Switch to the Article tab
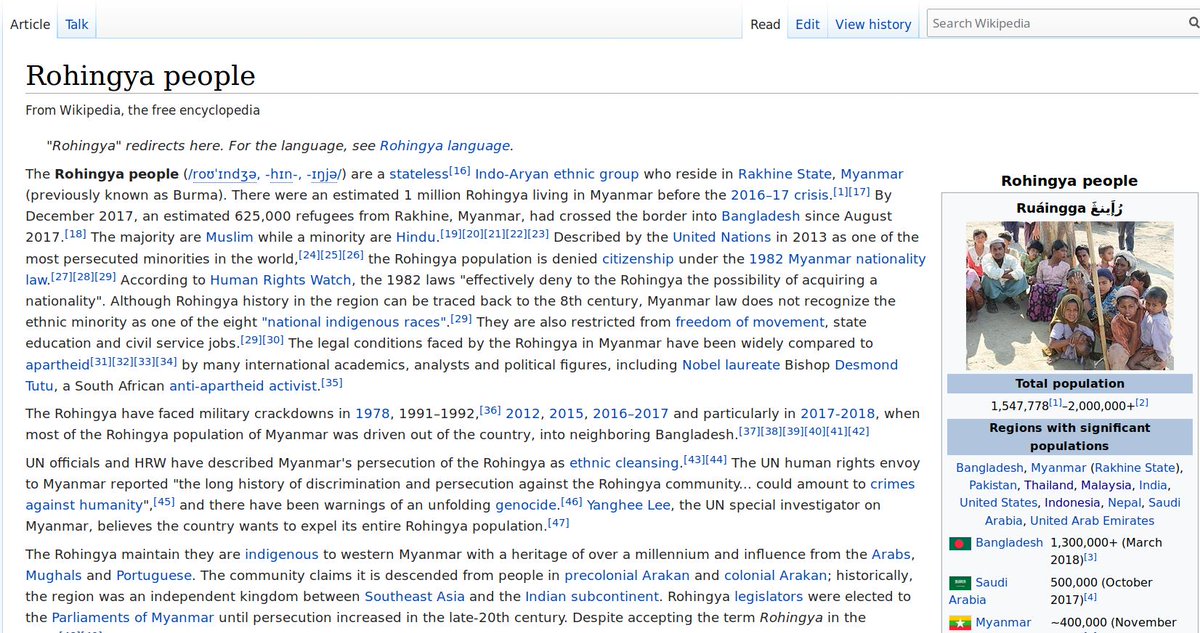The width and height of the screenshot is (1200, 633). (30, 24)
